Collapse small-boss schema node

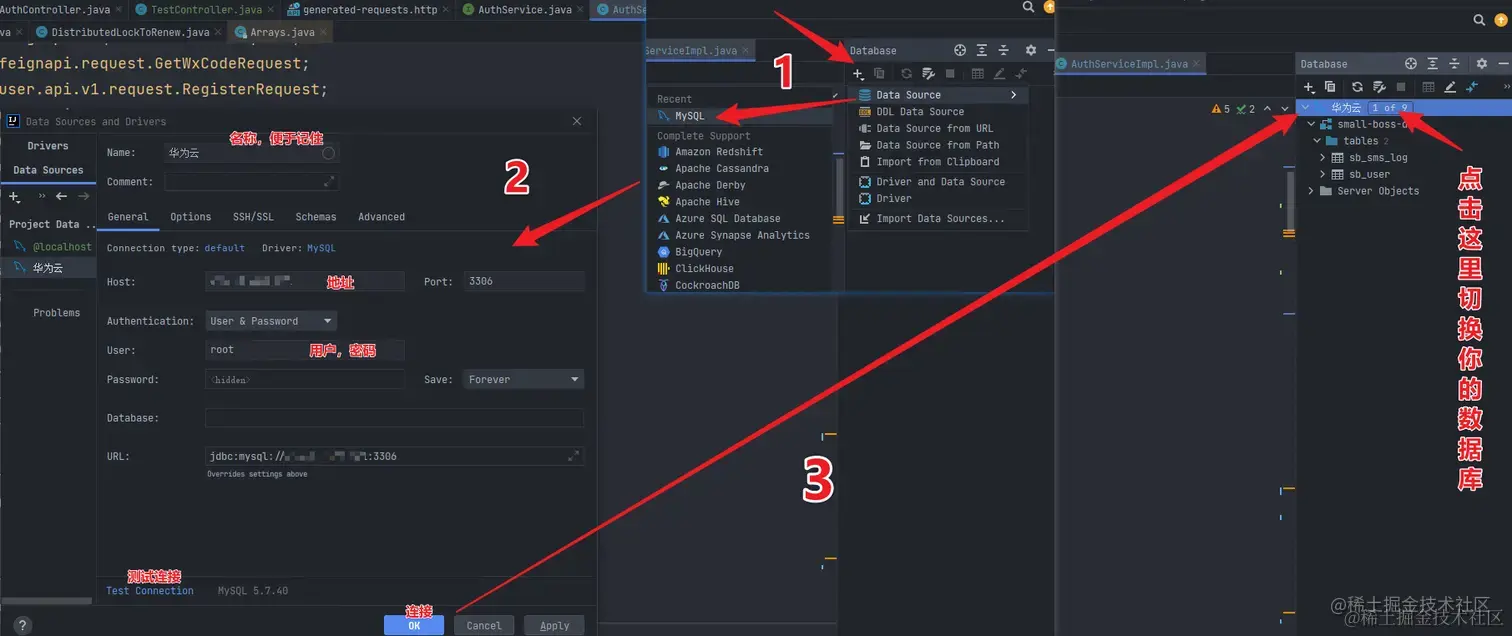tap(1312, 124)
